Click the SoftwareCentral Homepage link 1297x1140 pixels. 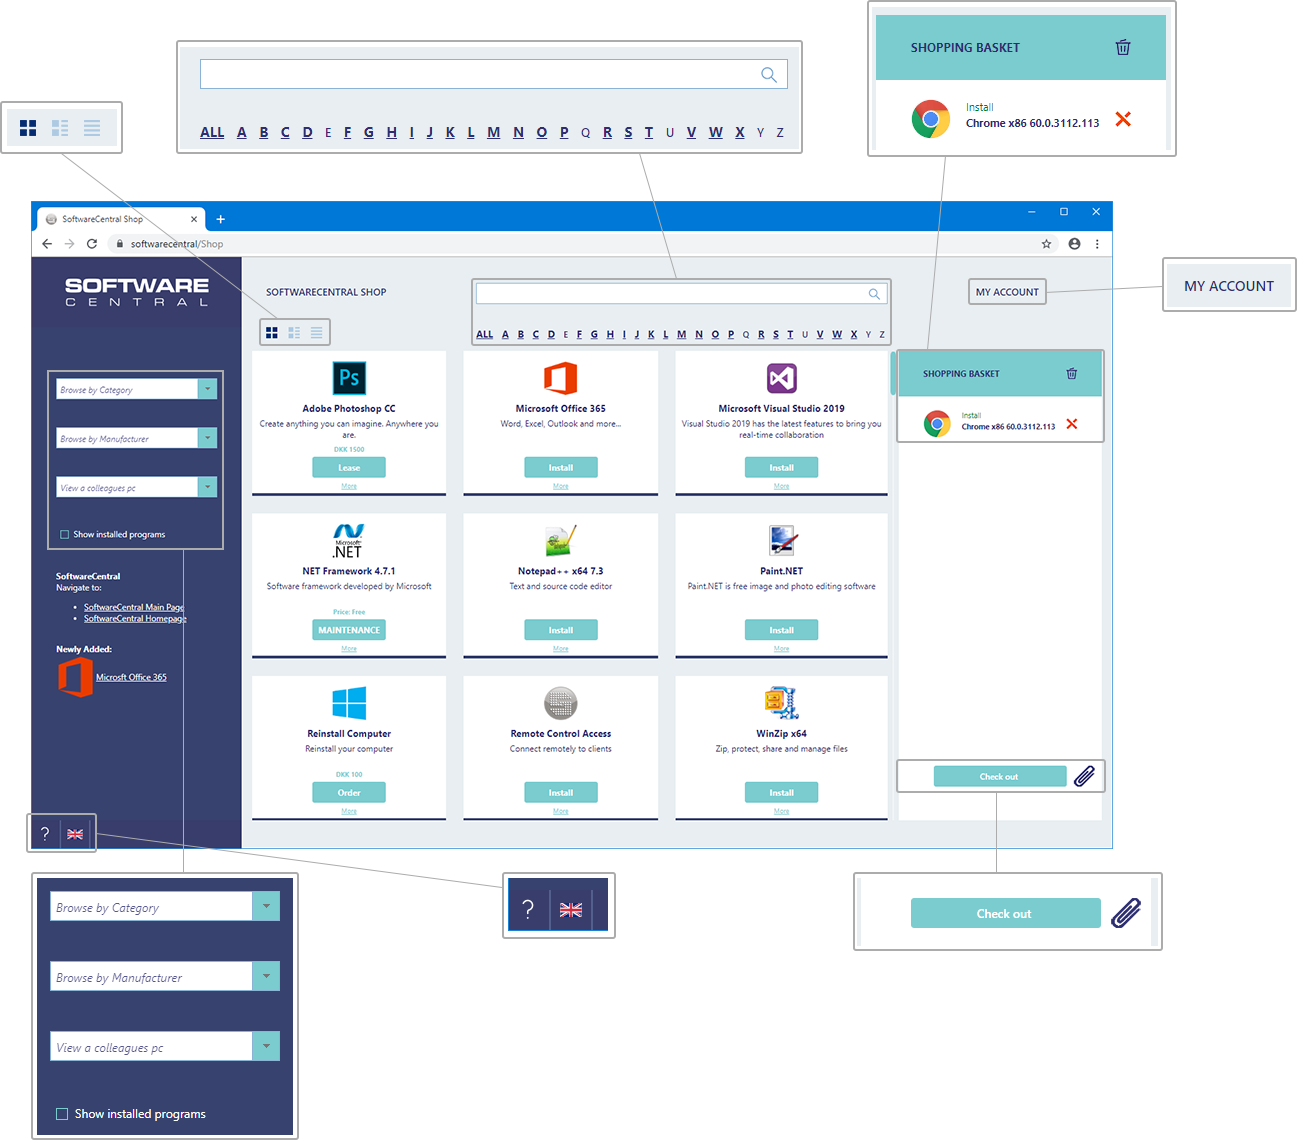click(x=135, y=619)
